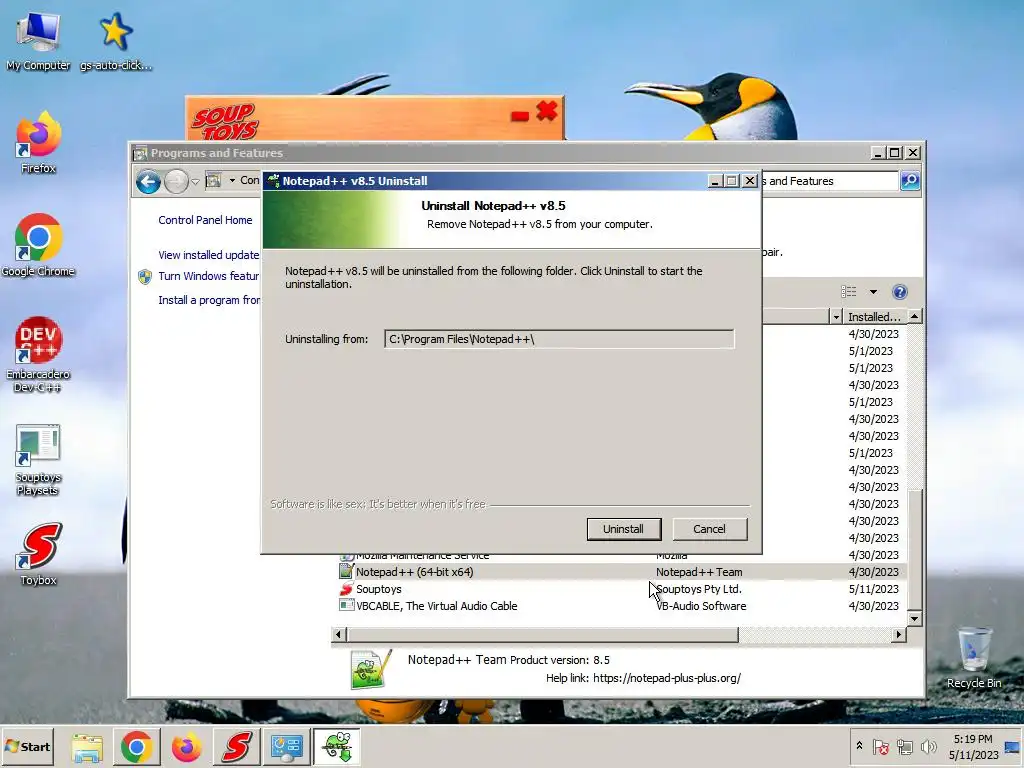Click left arrow of horizontal scrollbar
This screenshot has width=1024, height=768.
click(338, 634)
